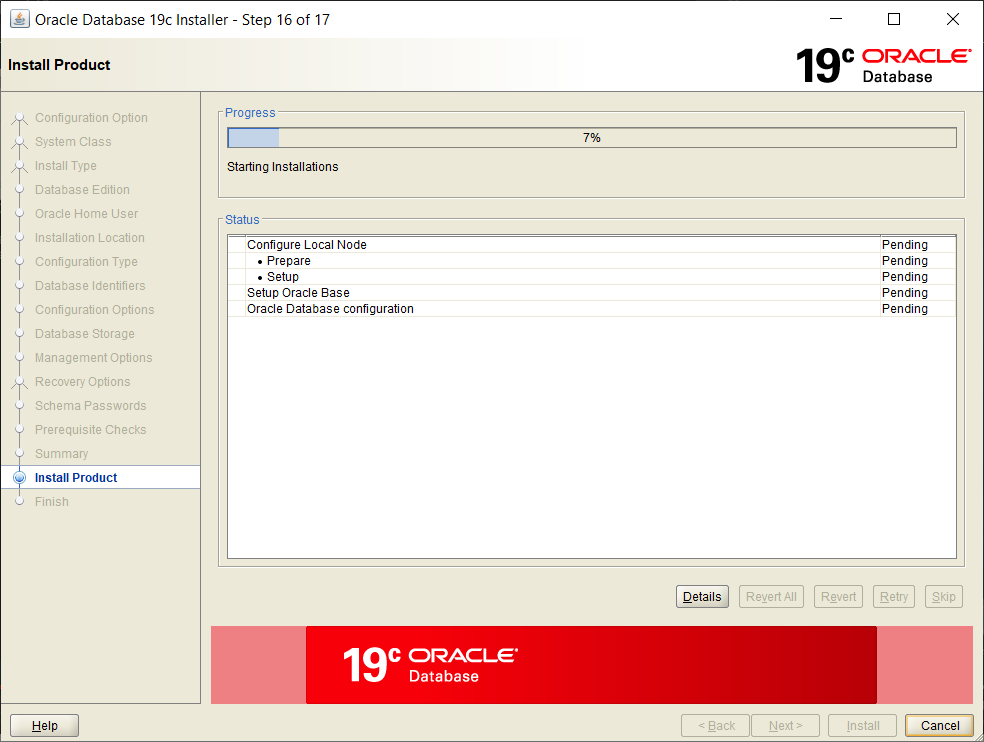984x742 pixels.
Task: Click the Retry button
Action: point(894,596)
